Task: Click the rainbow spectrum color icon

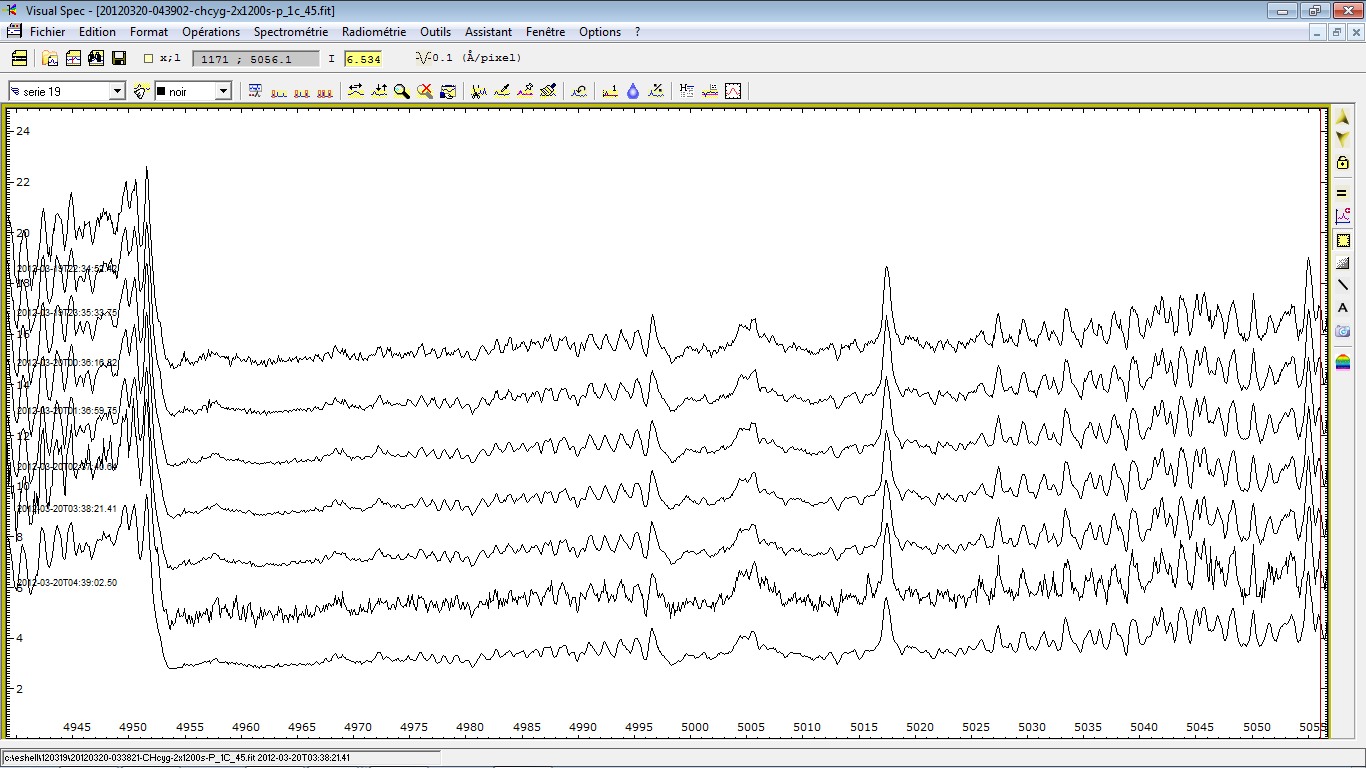Action: coord(1342,362)
